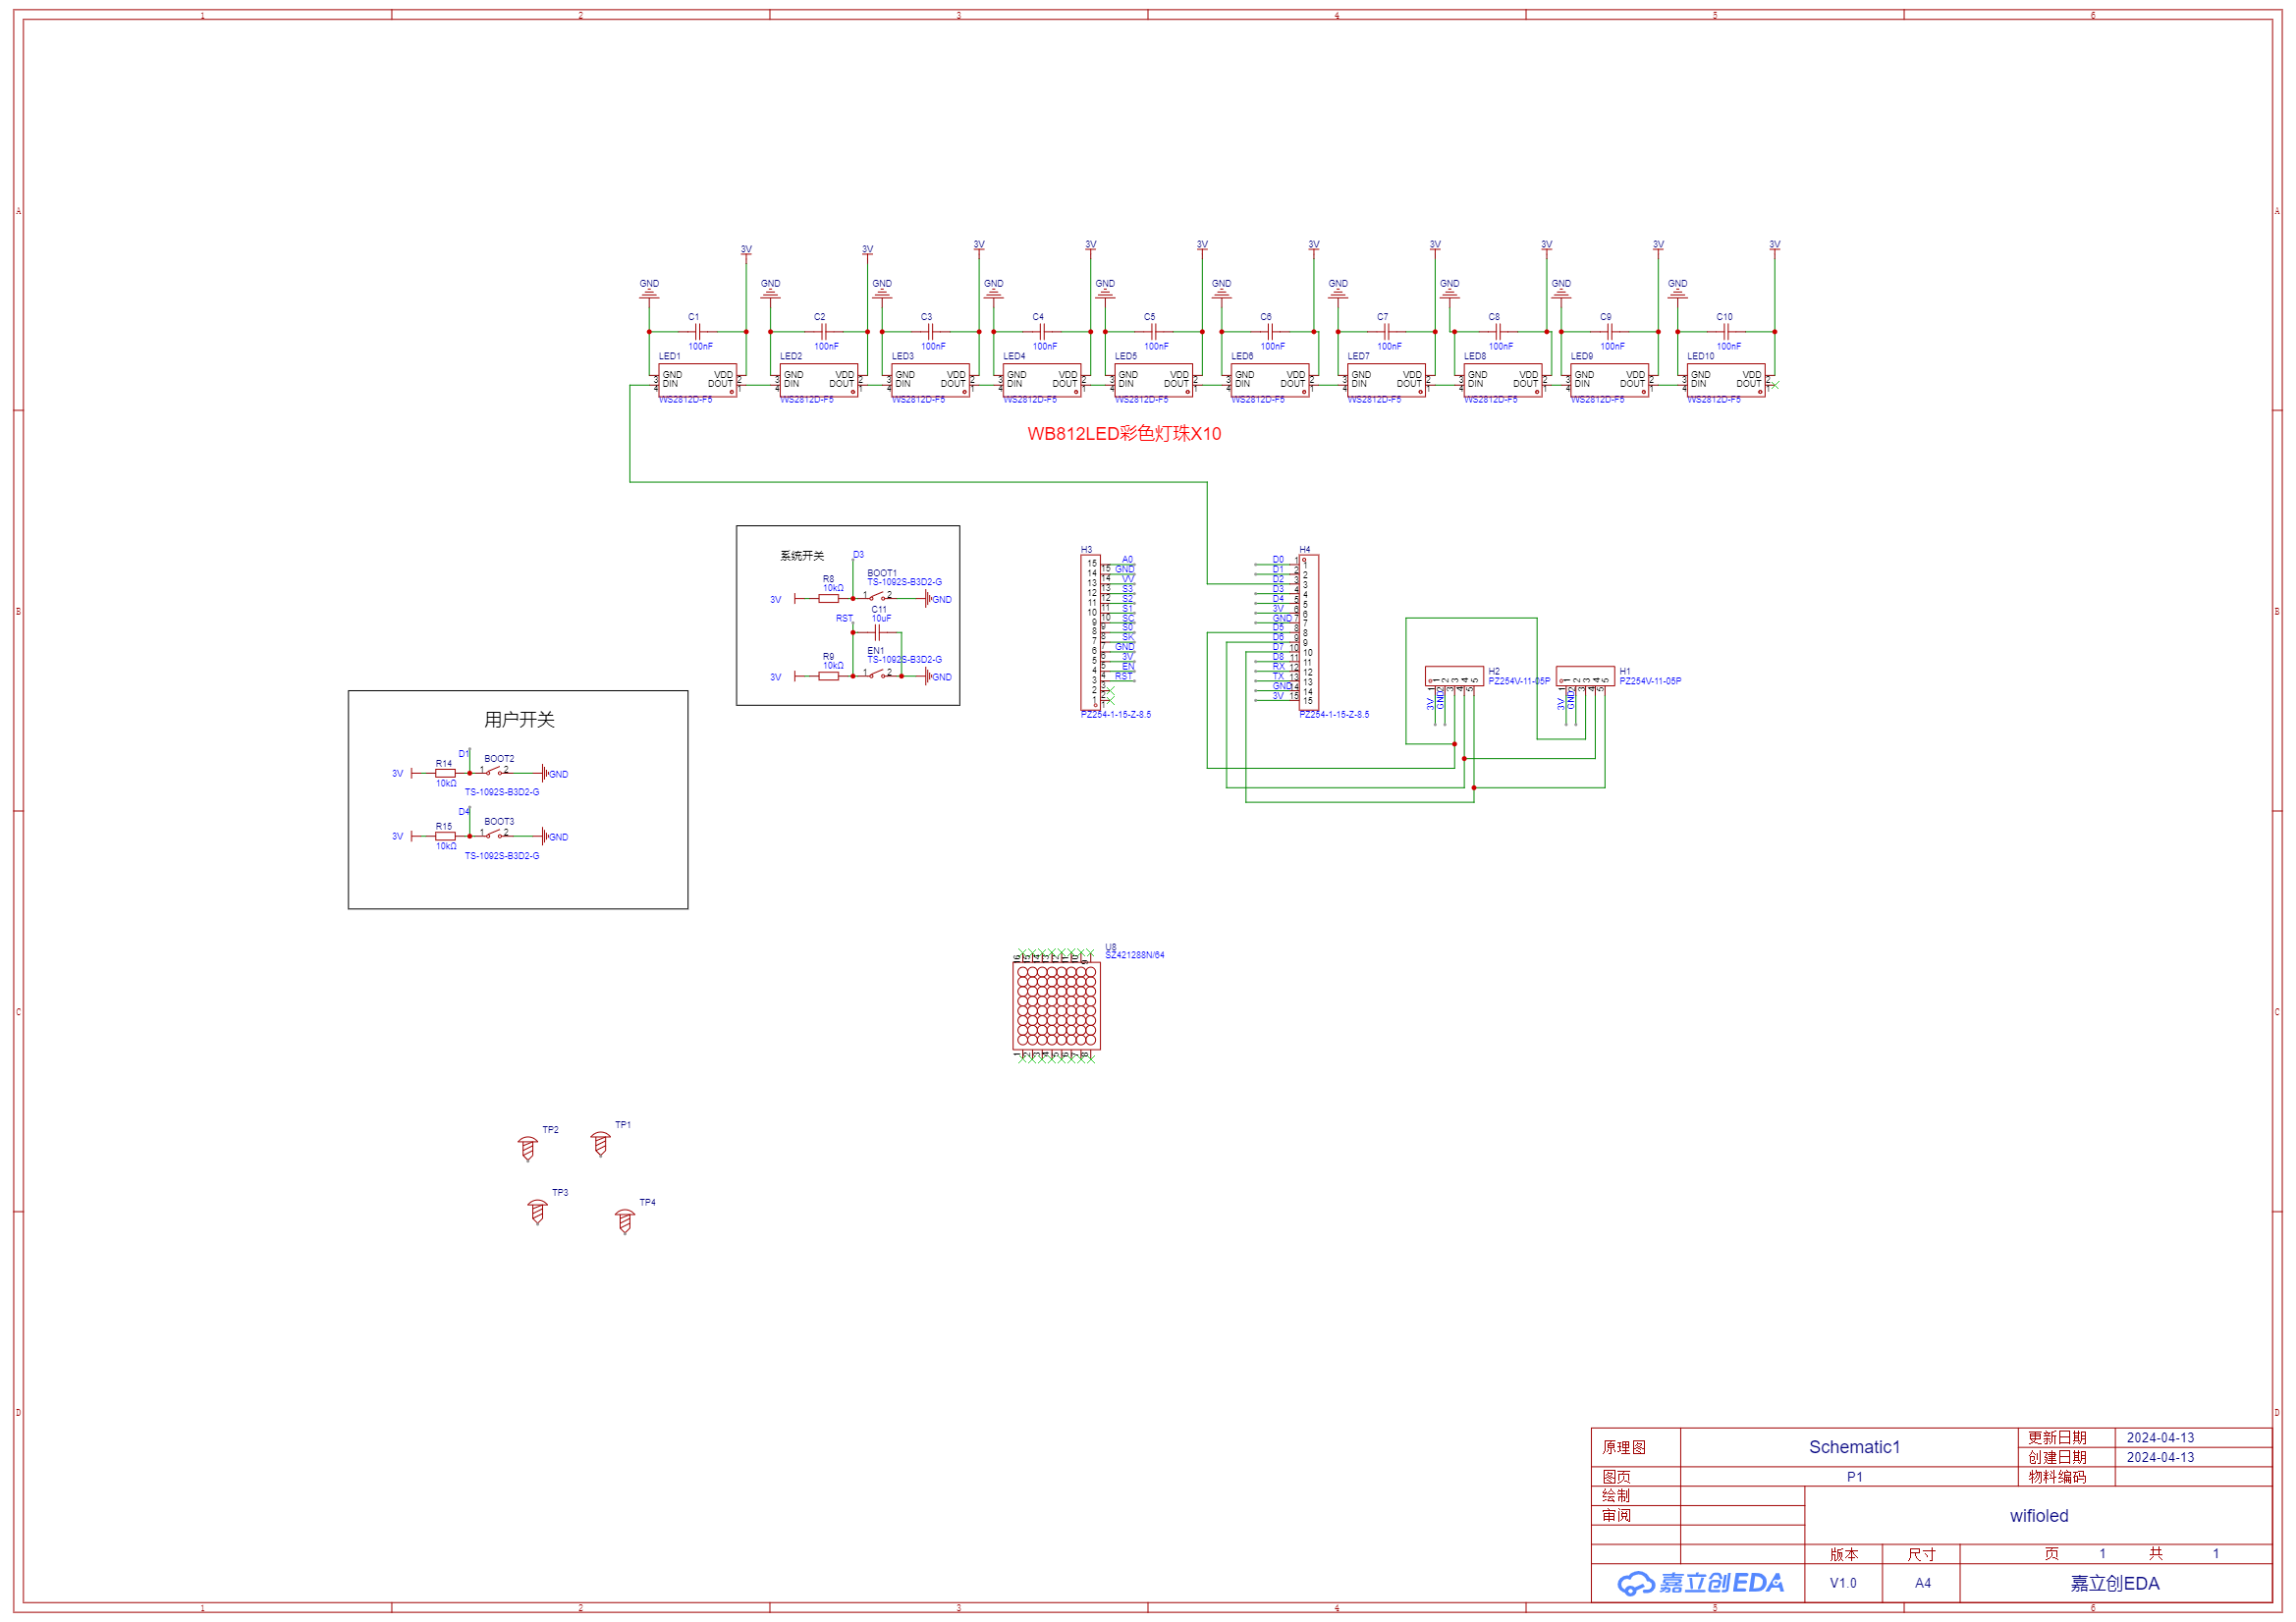Select test point TP4 symbol
Image resolution: width=2296 pixels, height=1622 pixels.
coord(625,1221)
